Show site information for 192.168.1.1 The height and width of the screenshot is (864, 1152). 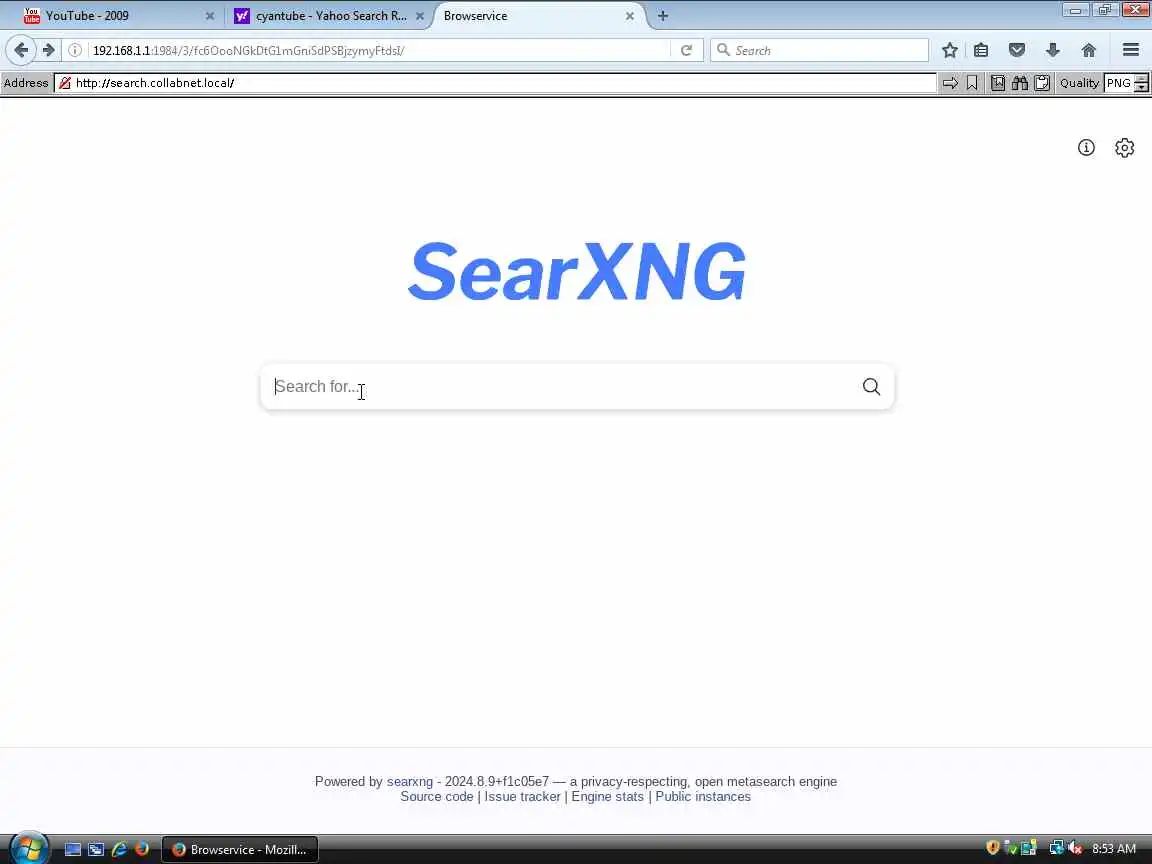click(x=75, y=50)
